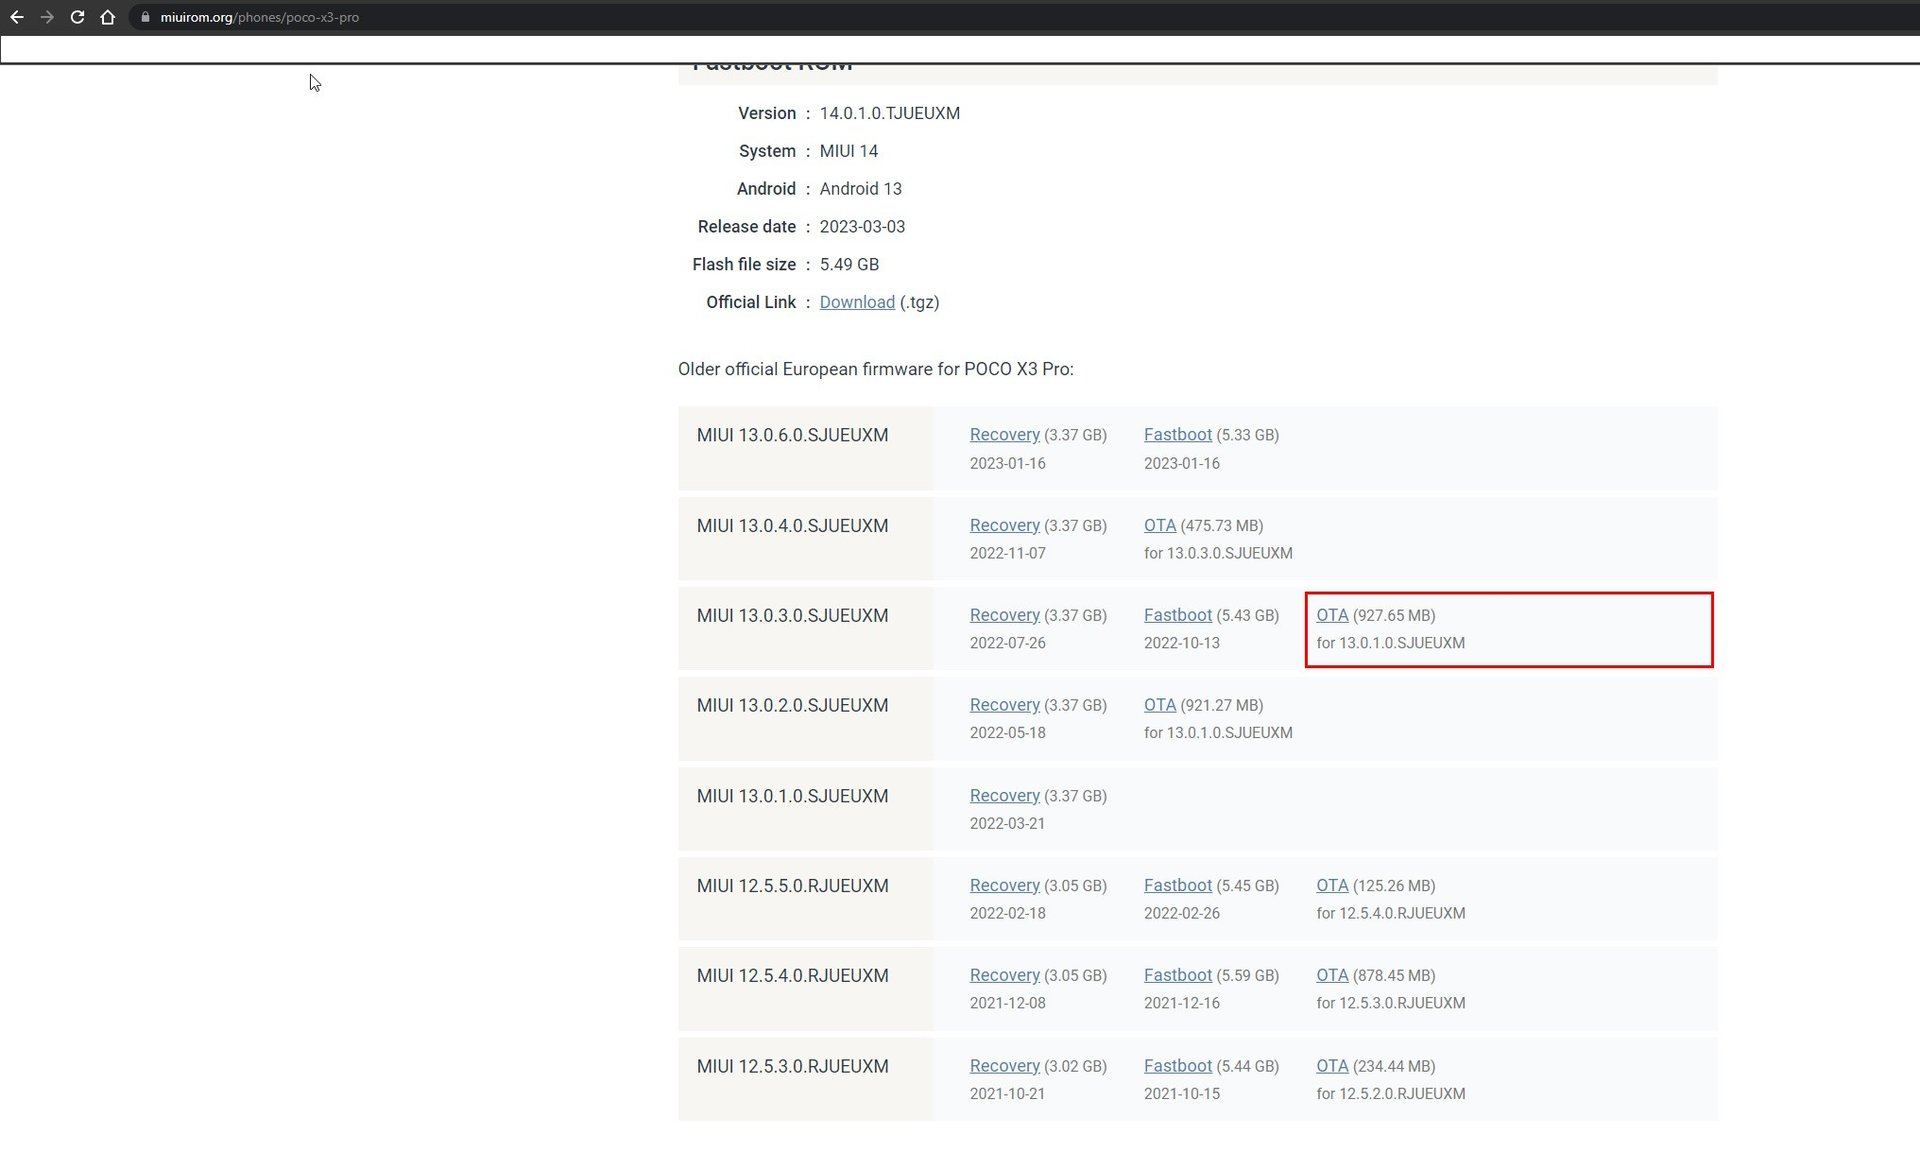
Task: Open Fastboot 5.59 GB link for 12.5.4.0
Action: point(1177,975)
